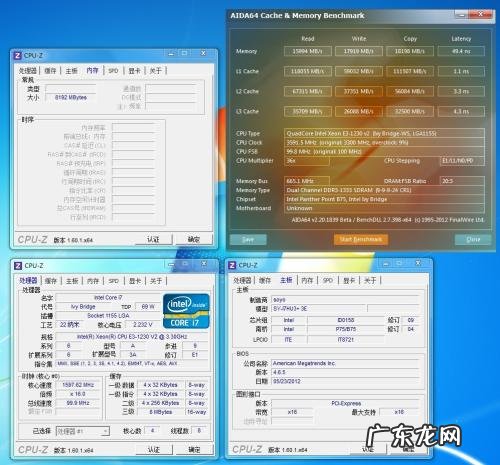This screenshot has height=465, width=500.
Task: Switch to 处理器 tab in memory CPU-Z window
Action: click(x=28, y=71)
